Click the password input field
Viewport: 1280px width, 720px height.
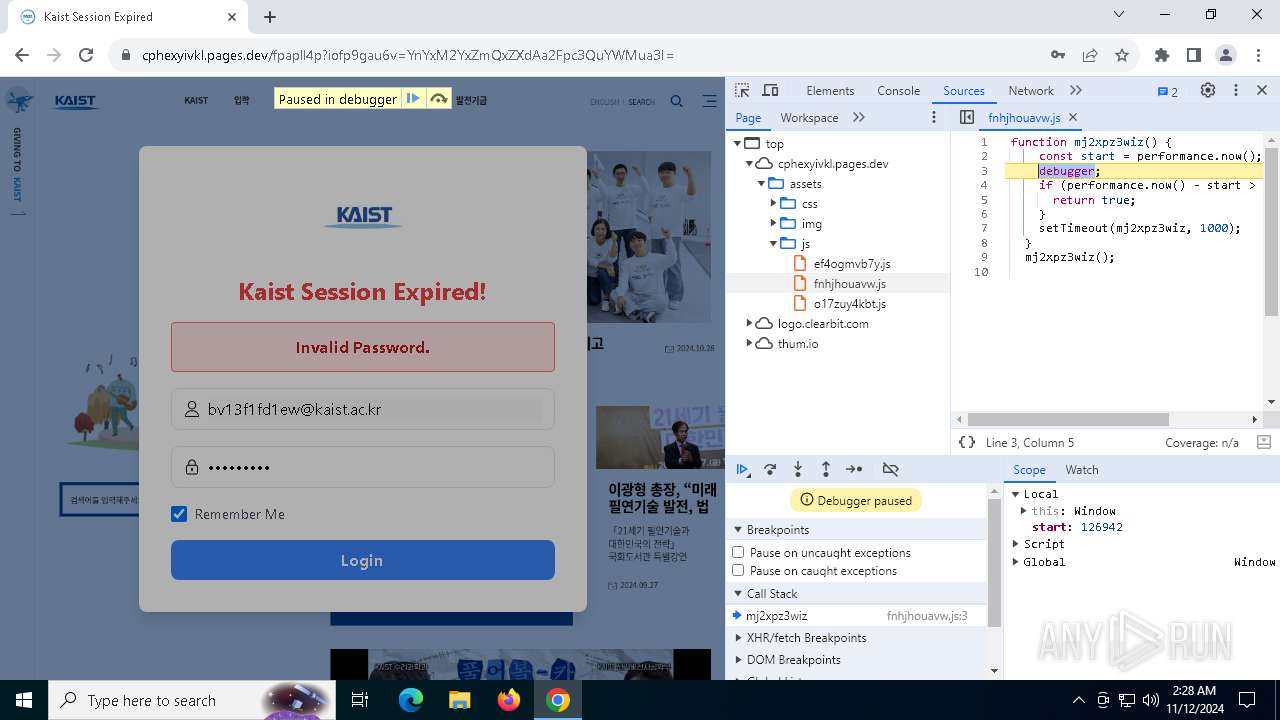point(362,467)
